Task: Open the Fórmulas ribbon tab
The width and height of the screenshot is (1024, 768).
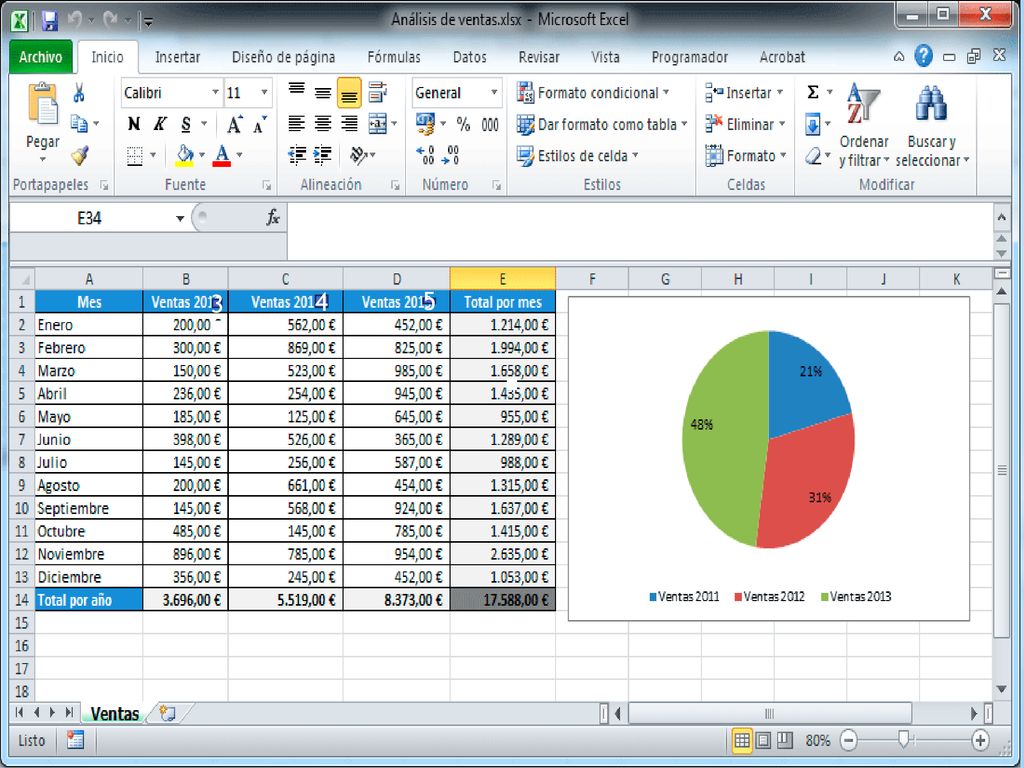Action: [x=394, y=57]
